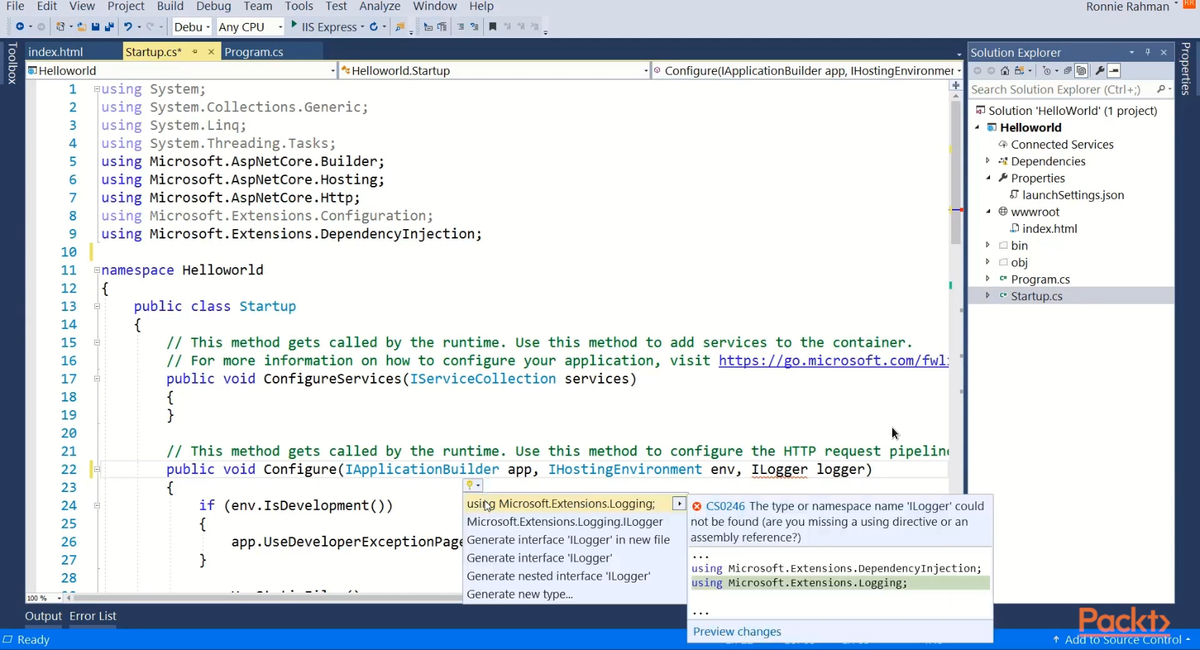The width and height of the screenshot is (1200, 650).
Task: Open the Helloworld project navigation dropdown
Action: (182, 70)
